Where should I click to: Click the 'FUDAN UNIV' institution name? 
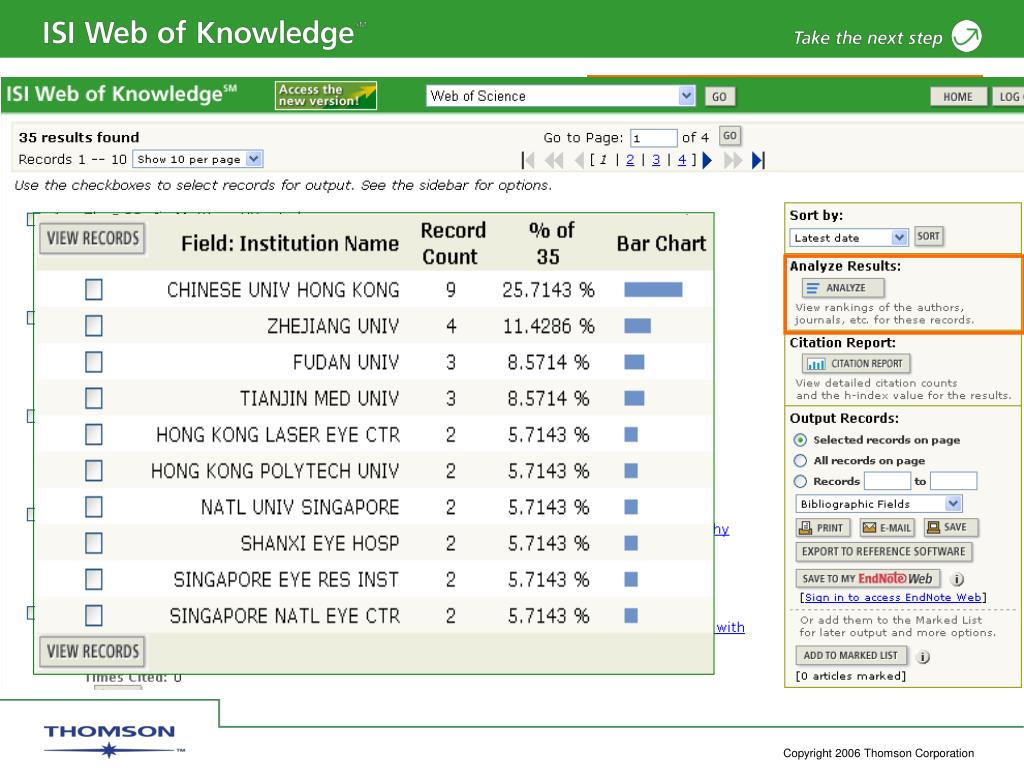coord(346,362)
